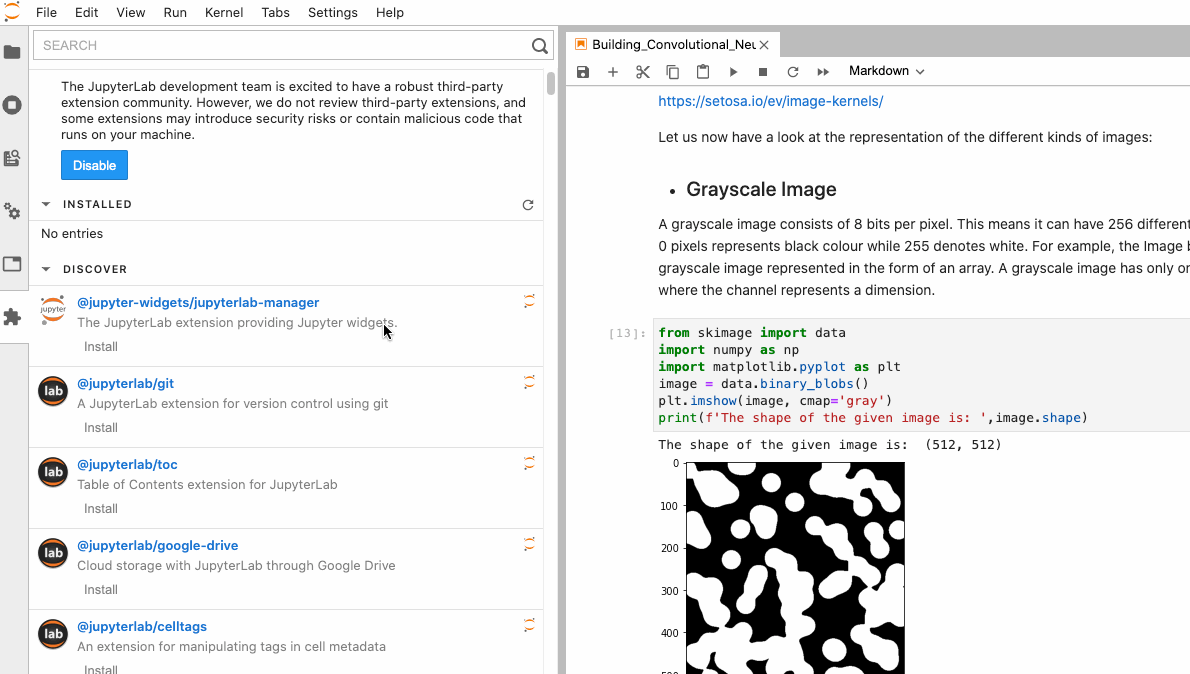Screen dimensions: 1190x674
Task: Insert a new cell below
Action: pos(613,71)
